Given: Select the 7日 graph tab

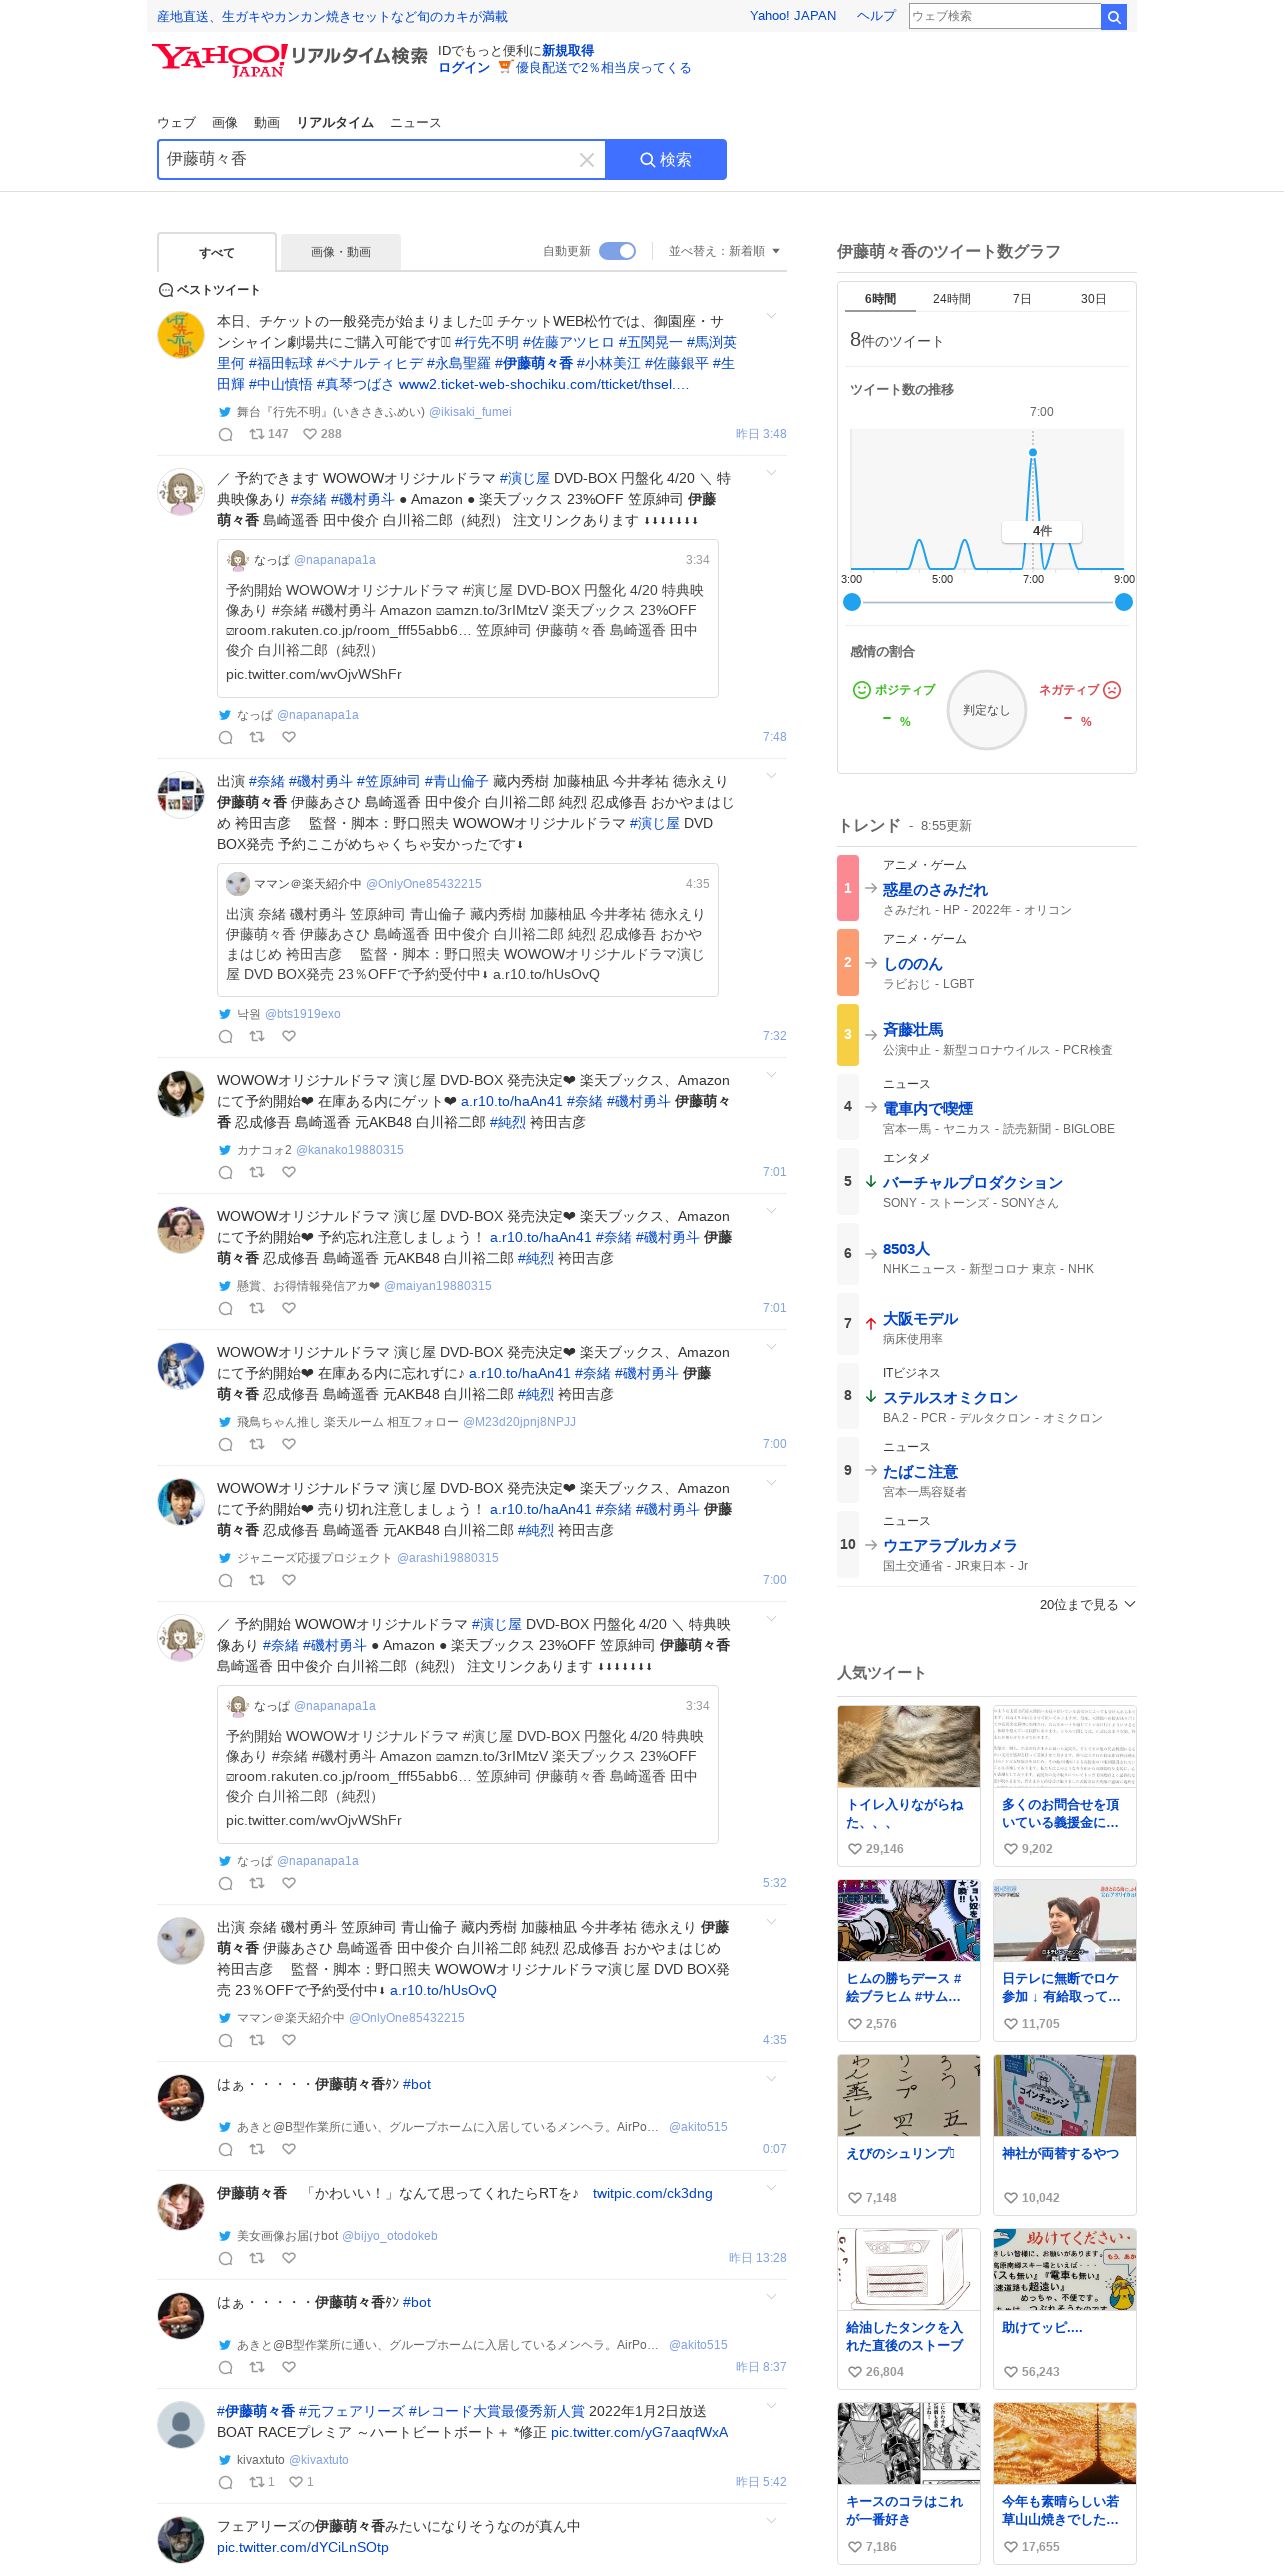Looking at the screenshot, I should click(1022, 299).
